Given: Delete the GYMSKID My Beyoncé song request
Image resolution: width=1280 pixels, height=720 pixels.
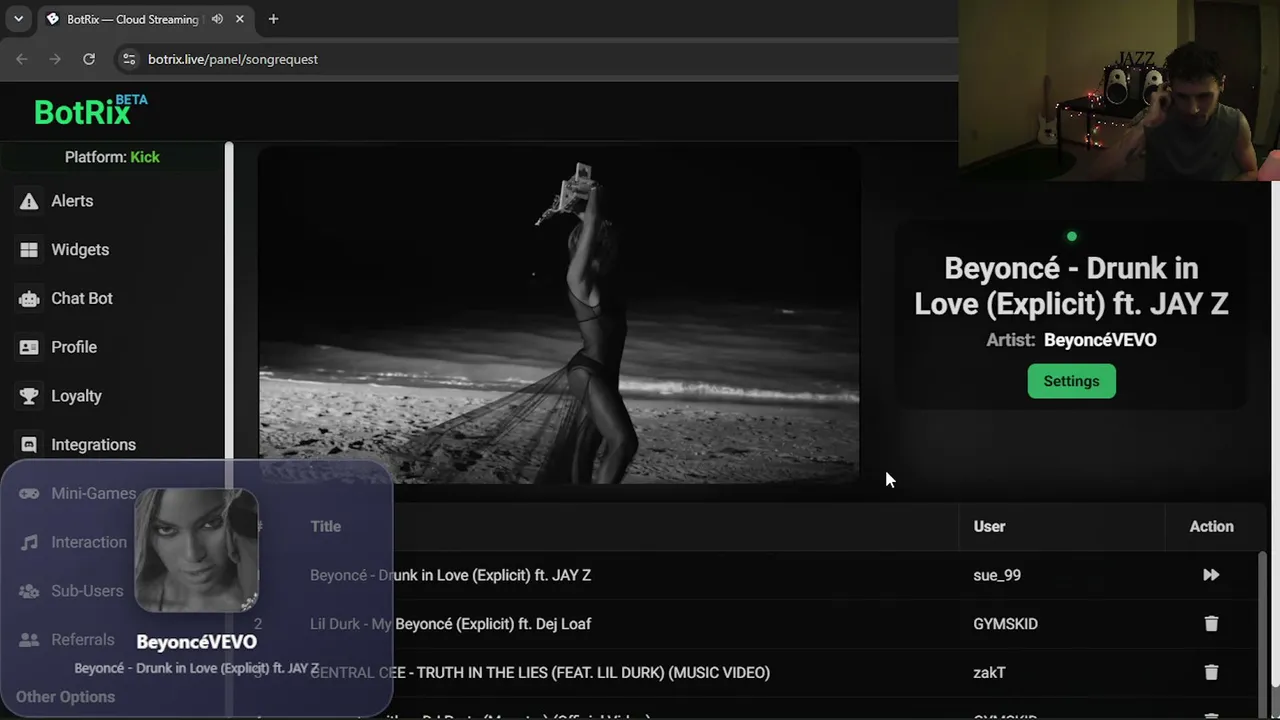Looking at the screenshot, I should point(1211,624).
